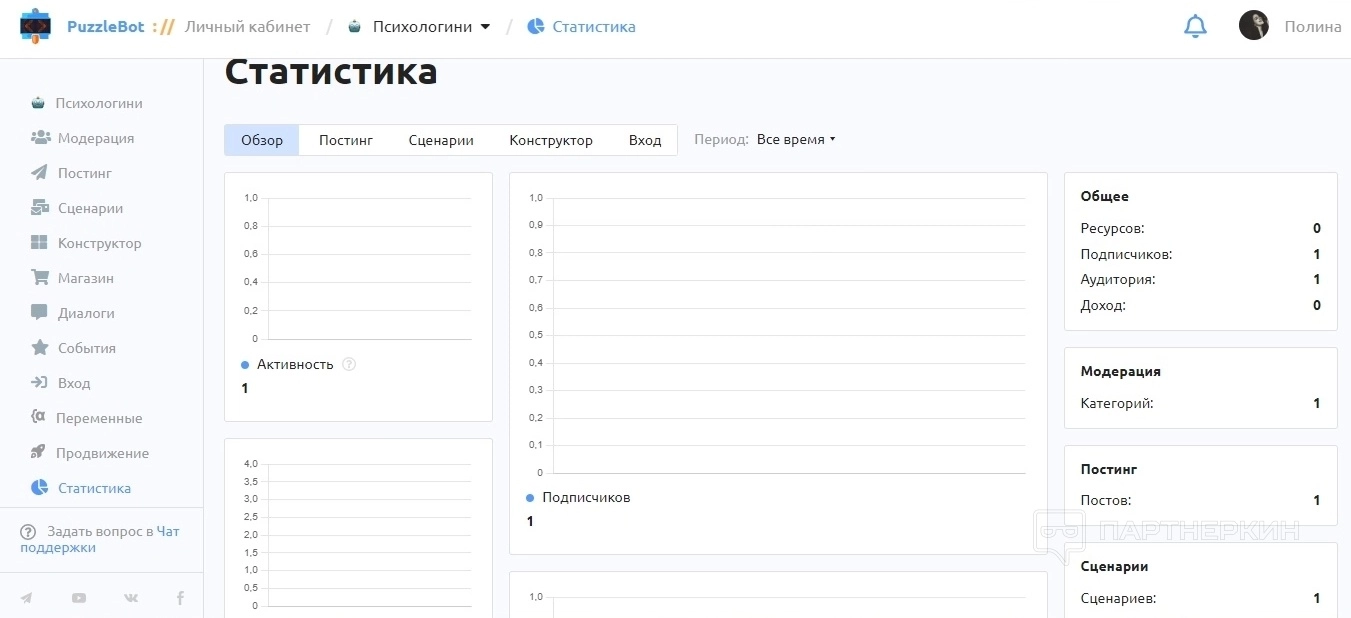Click the Магазин shopping cart icon
Image resolution: width=1351 pixels, height=618 pixels.
(40, 278)
